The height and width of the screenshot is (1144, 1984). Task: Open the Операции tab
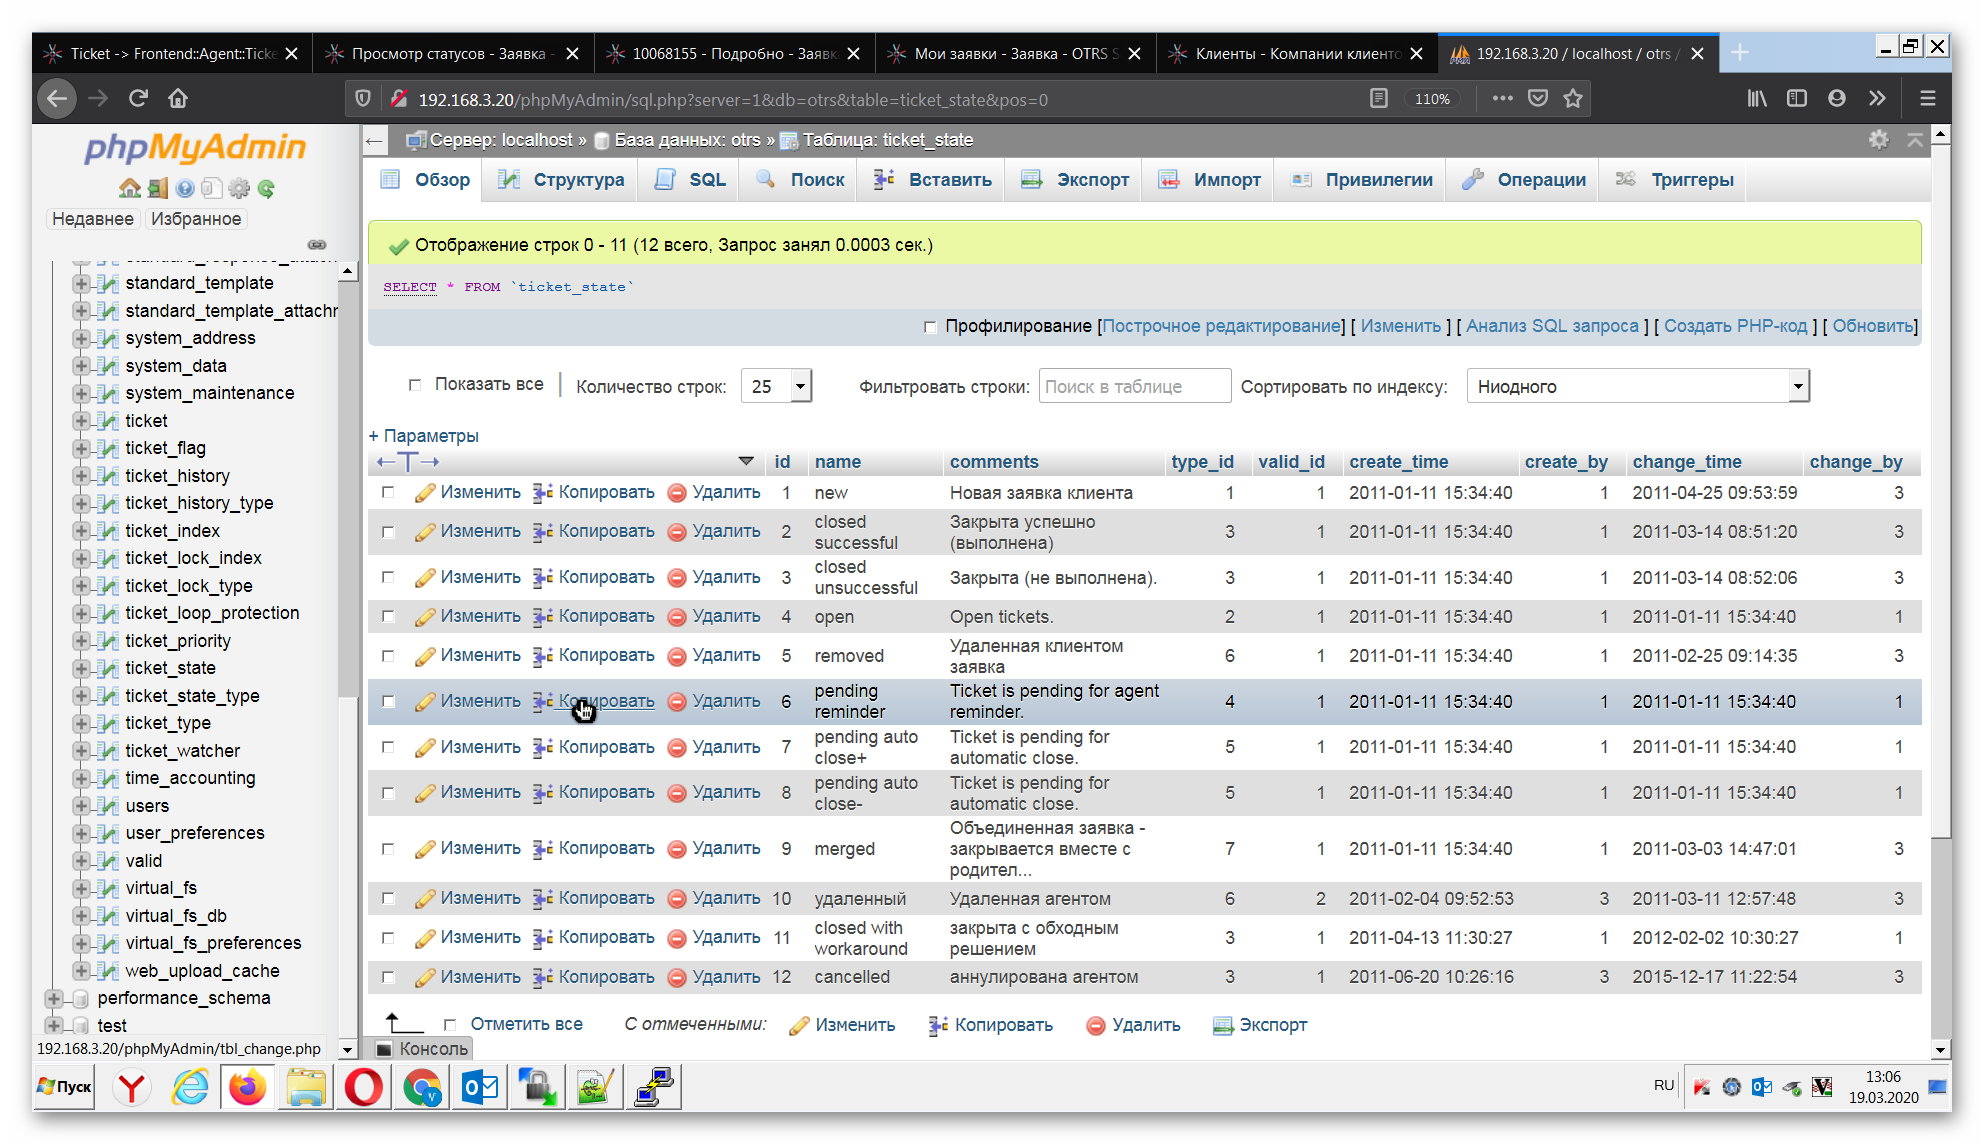coord(1524,180)
